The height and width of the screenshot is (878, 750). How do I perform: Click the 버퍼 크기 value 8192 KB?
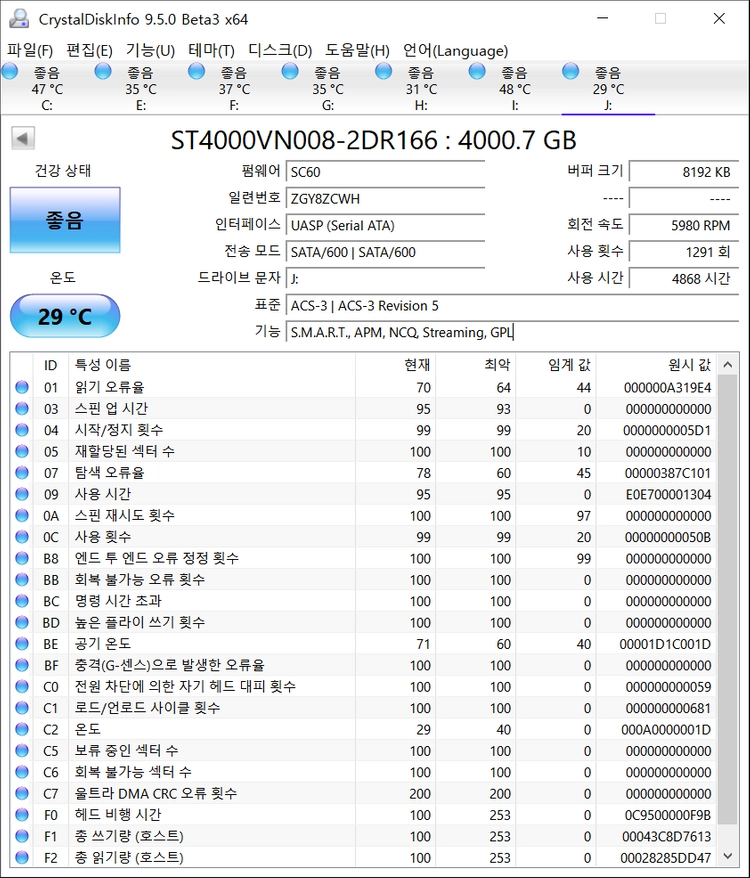click(684, 172)
